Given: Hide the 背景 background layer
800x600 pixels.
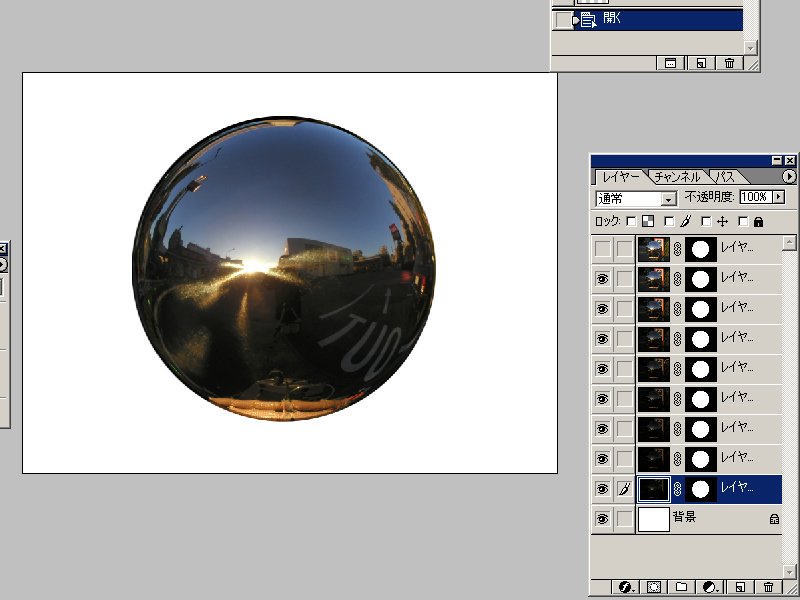Looking at the screenshot, I should 602,519.
